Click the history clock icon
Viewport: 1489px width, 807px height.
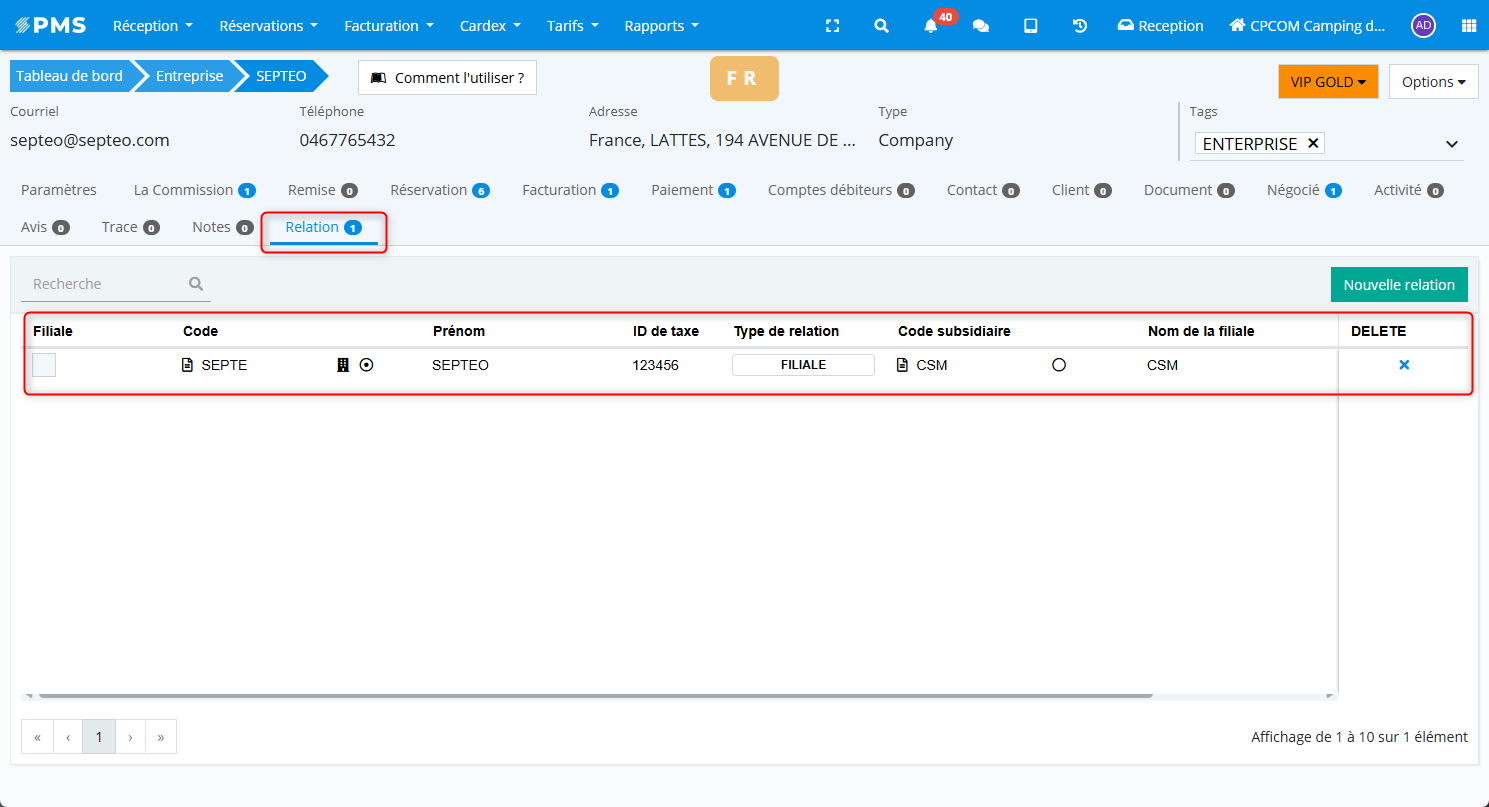[1080, 26]
